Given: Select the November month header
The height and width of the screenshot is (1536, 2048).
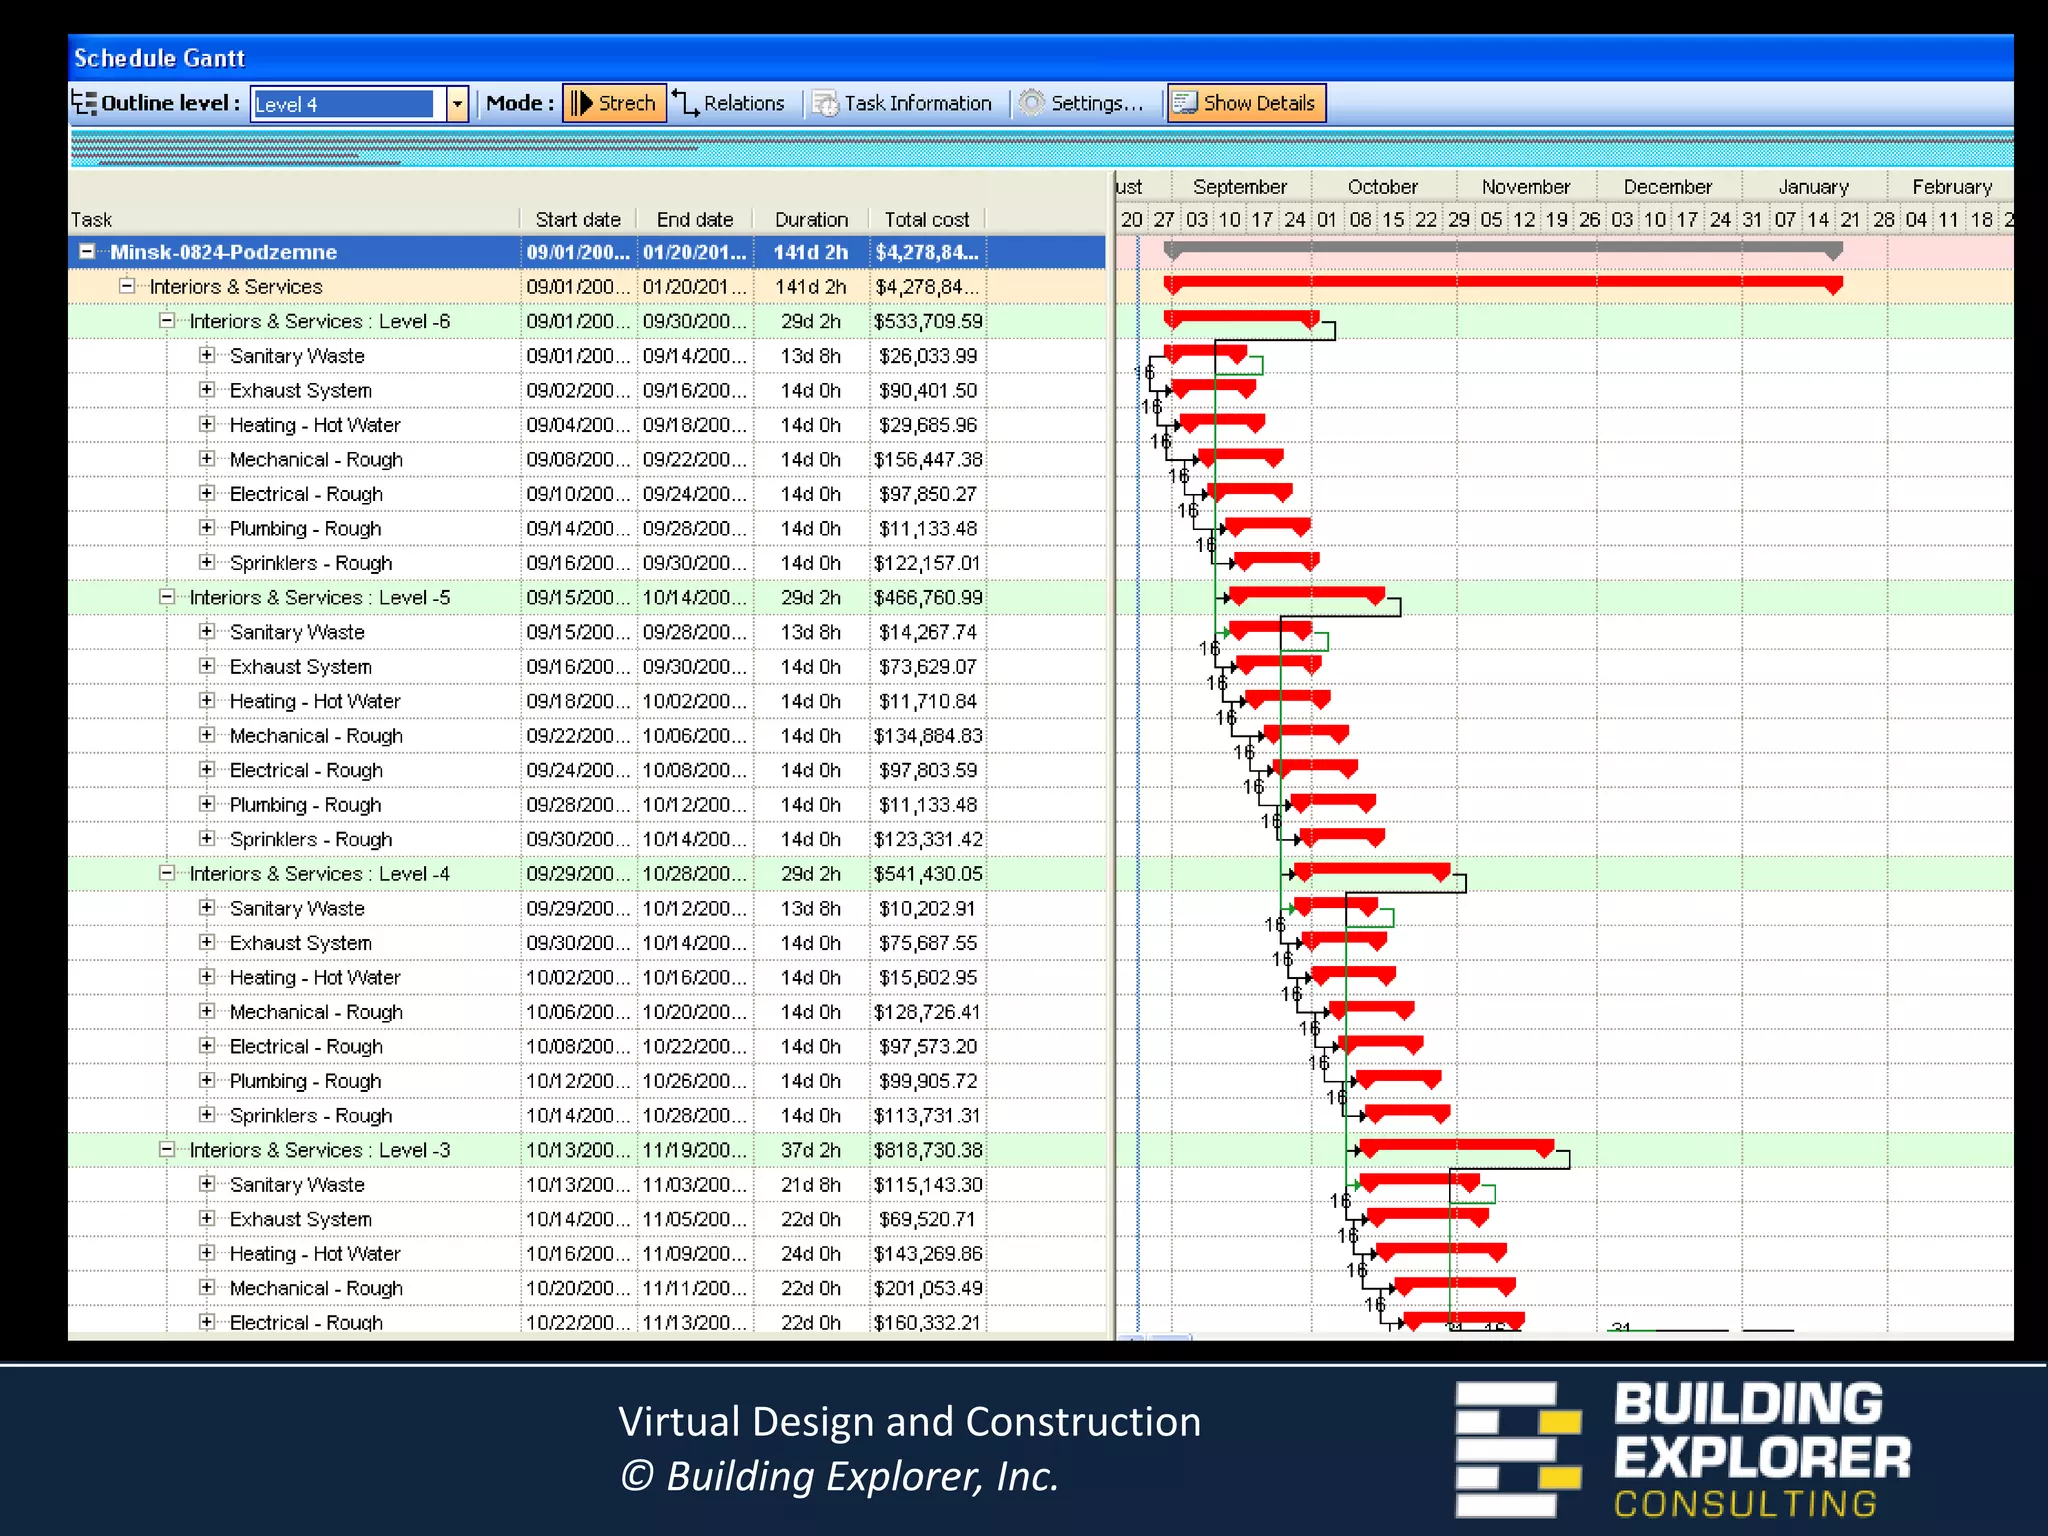Looking at the screenshot, I should (1526, 187).
